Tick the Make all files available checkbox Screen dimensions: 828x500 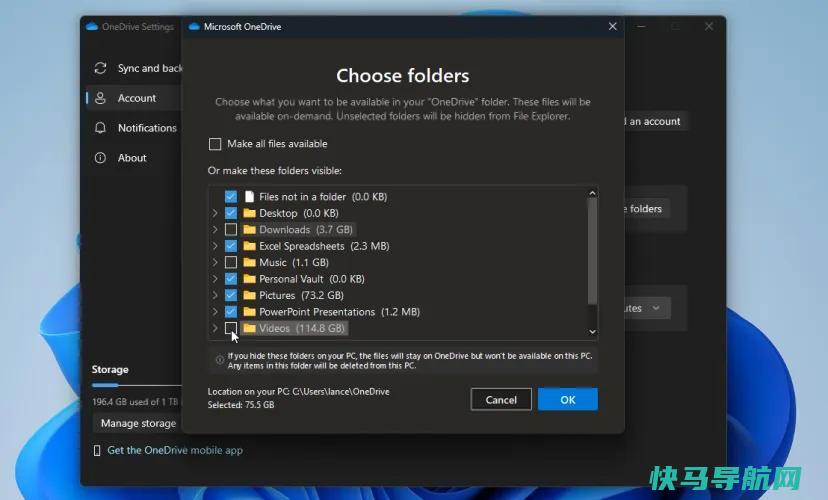pos(215,144)
